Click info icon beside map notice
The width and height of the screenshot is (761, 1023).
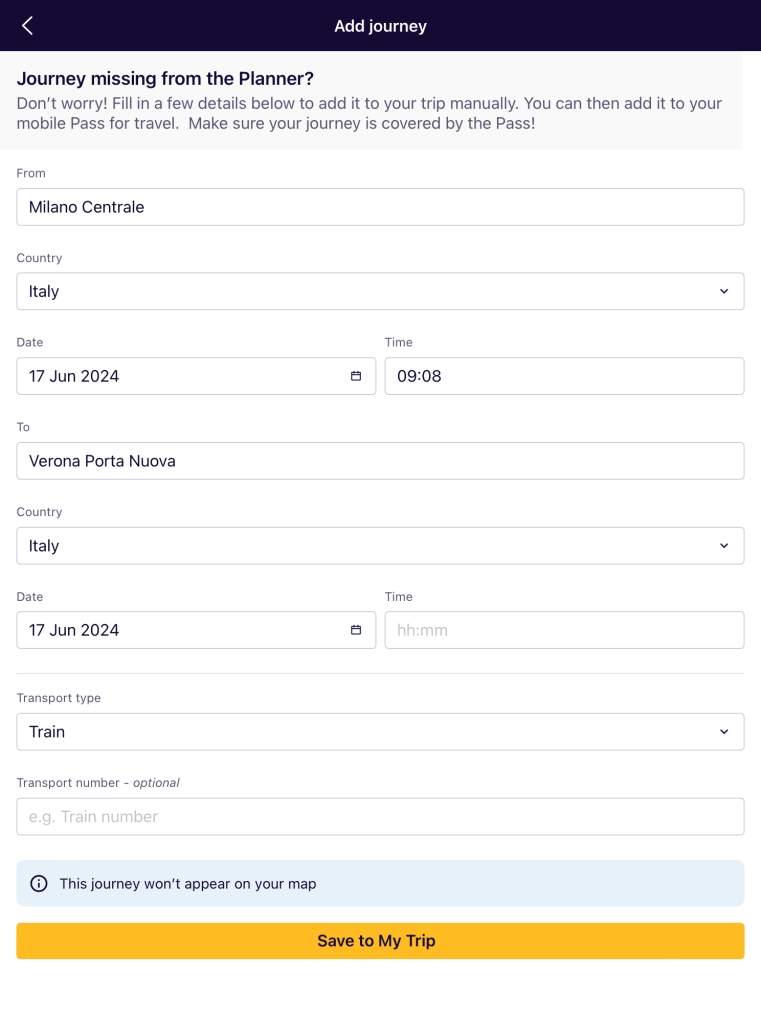pyautogui.click(x=39, y=883)
